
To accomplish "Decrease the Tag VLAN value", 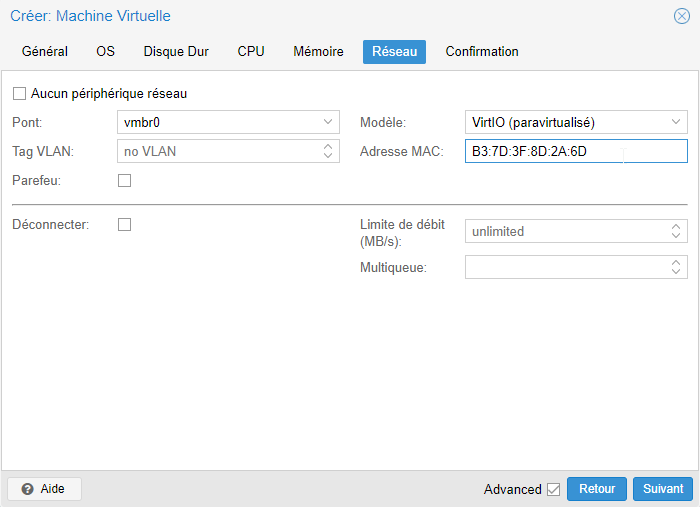I will pyautogui.click(x=328, y=155).
